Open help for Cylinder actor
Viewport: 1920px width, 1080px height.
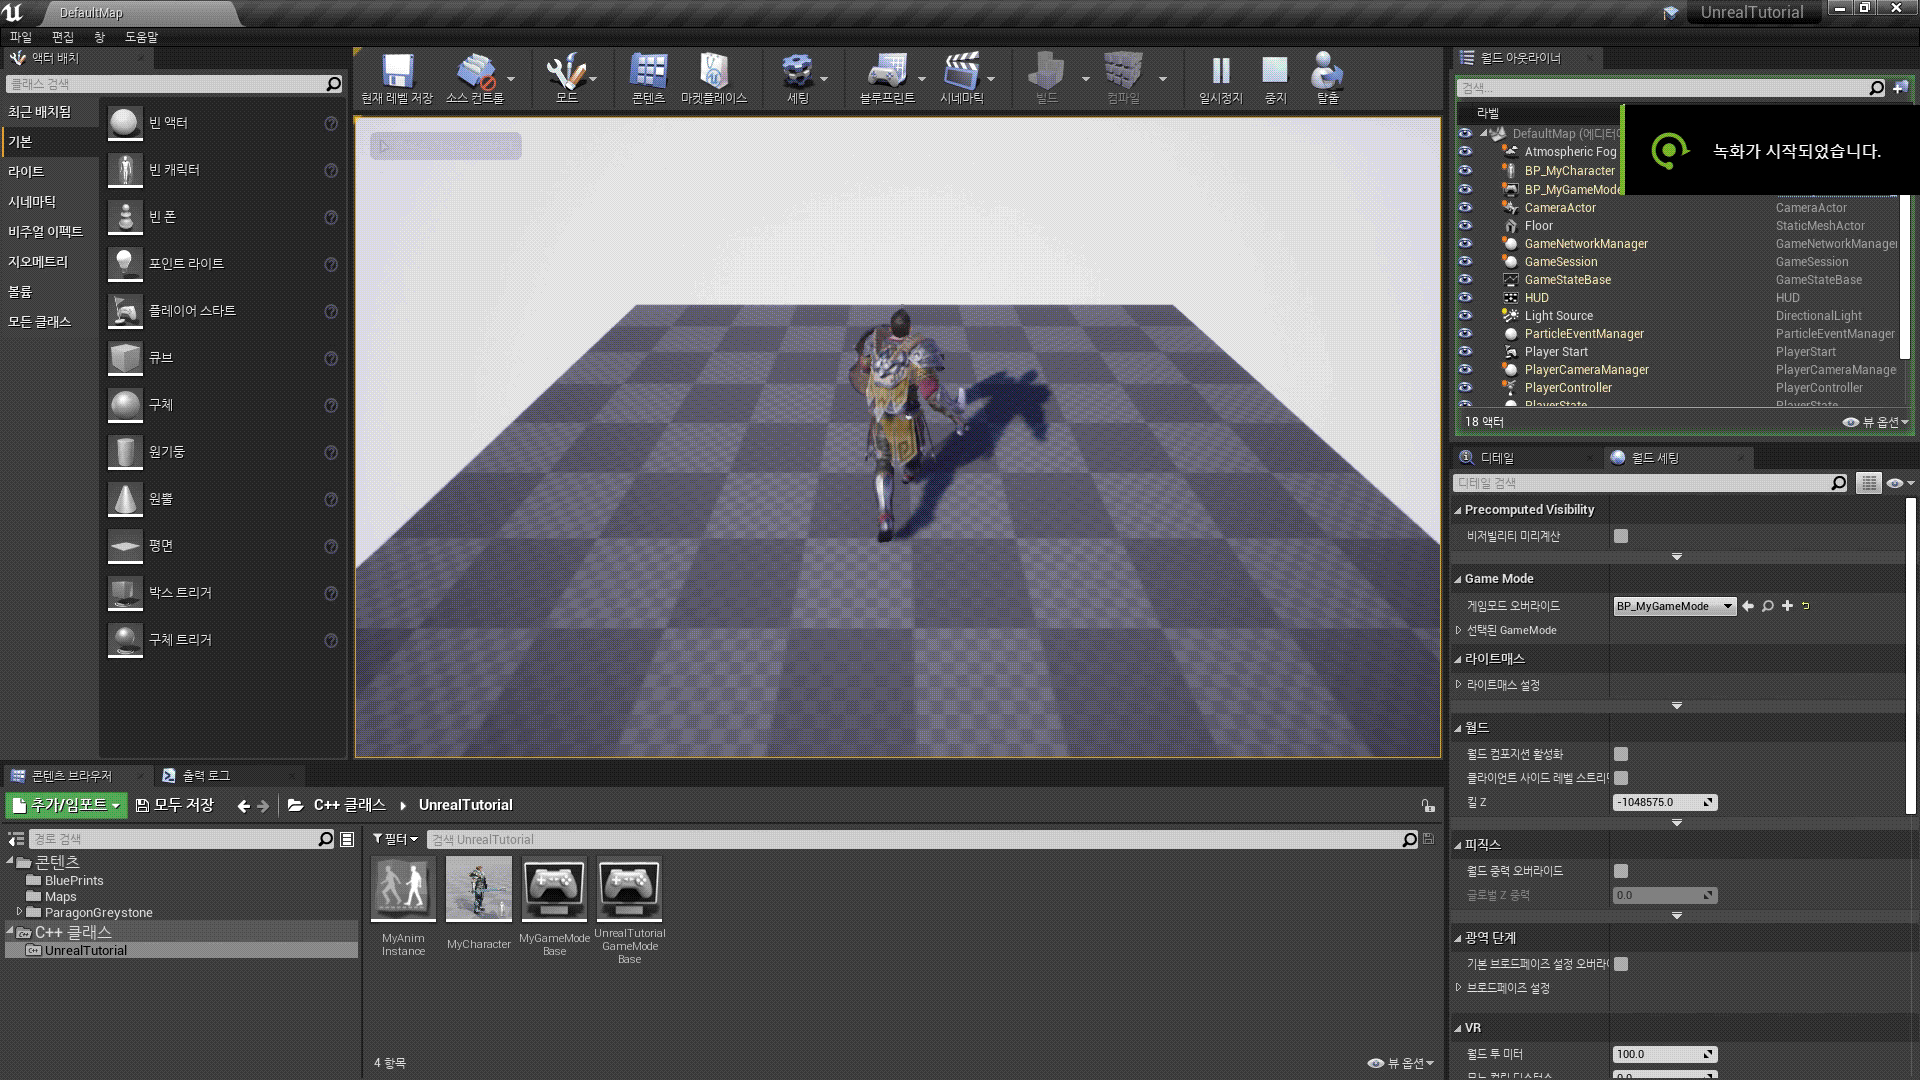click(x=331, y=452)
